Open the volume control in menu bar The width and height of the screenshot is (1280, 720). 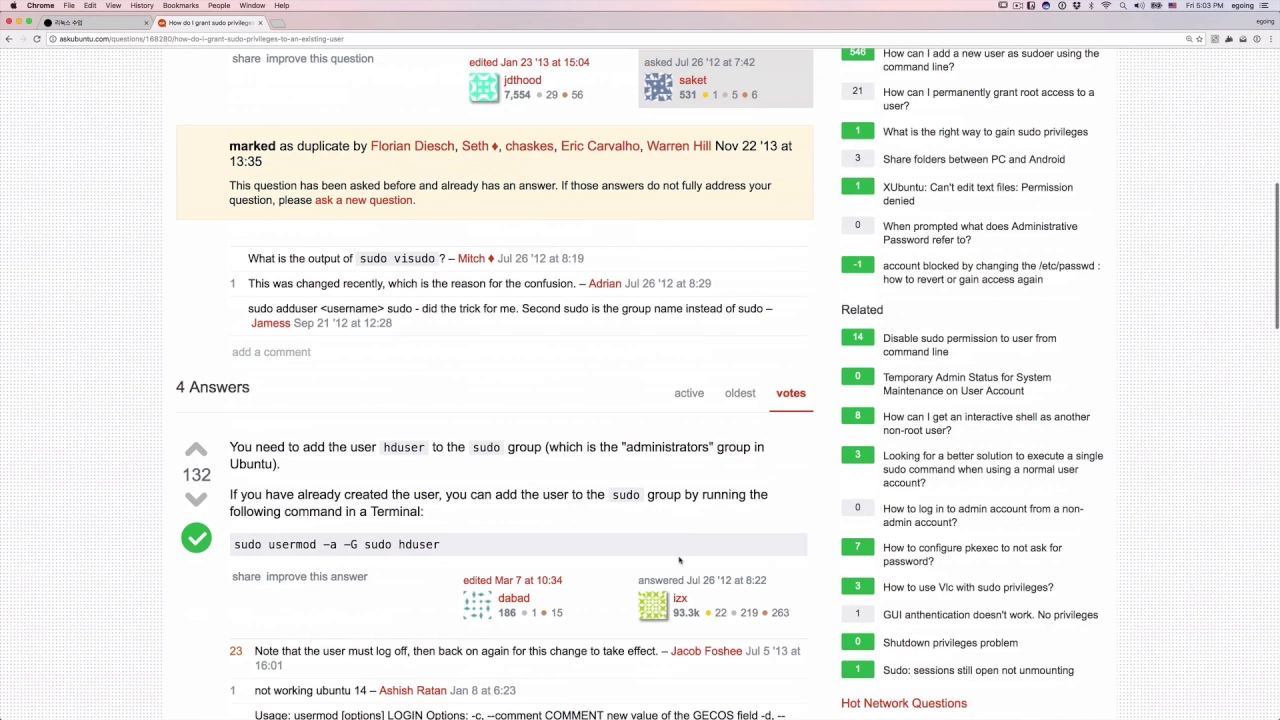(1139, 5)
